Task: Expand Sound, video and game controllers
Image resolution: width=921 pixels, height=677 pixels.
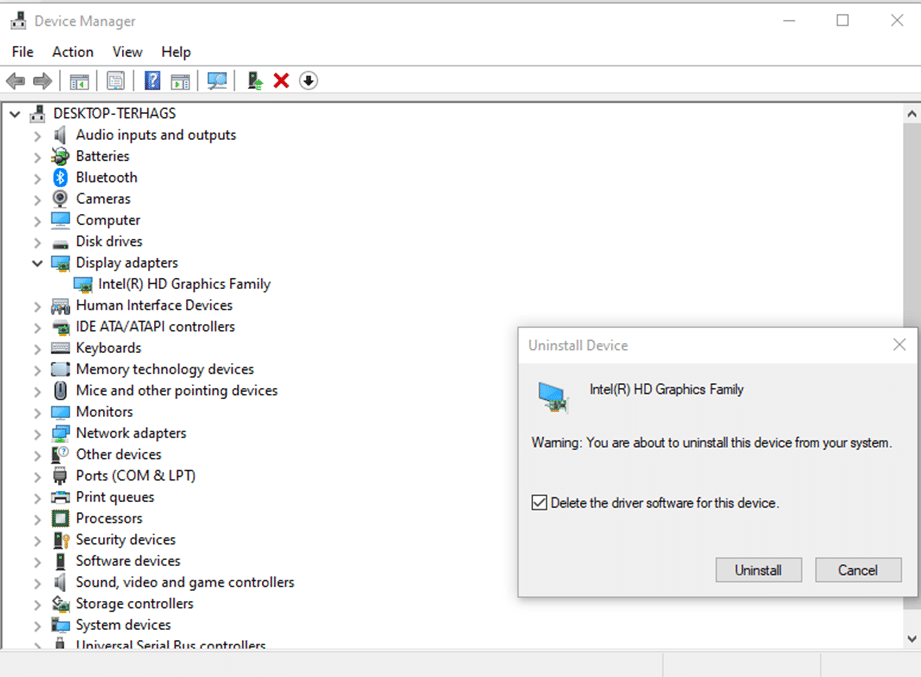Action: (38, 582)
